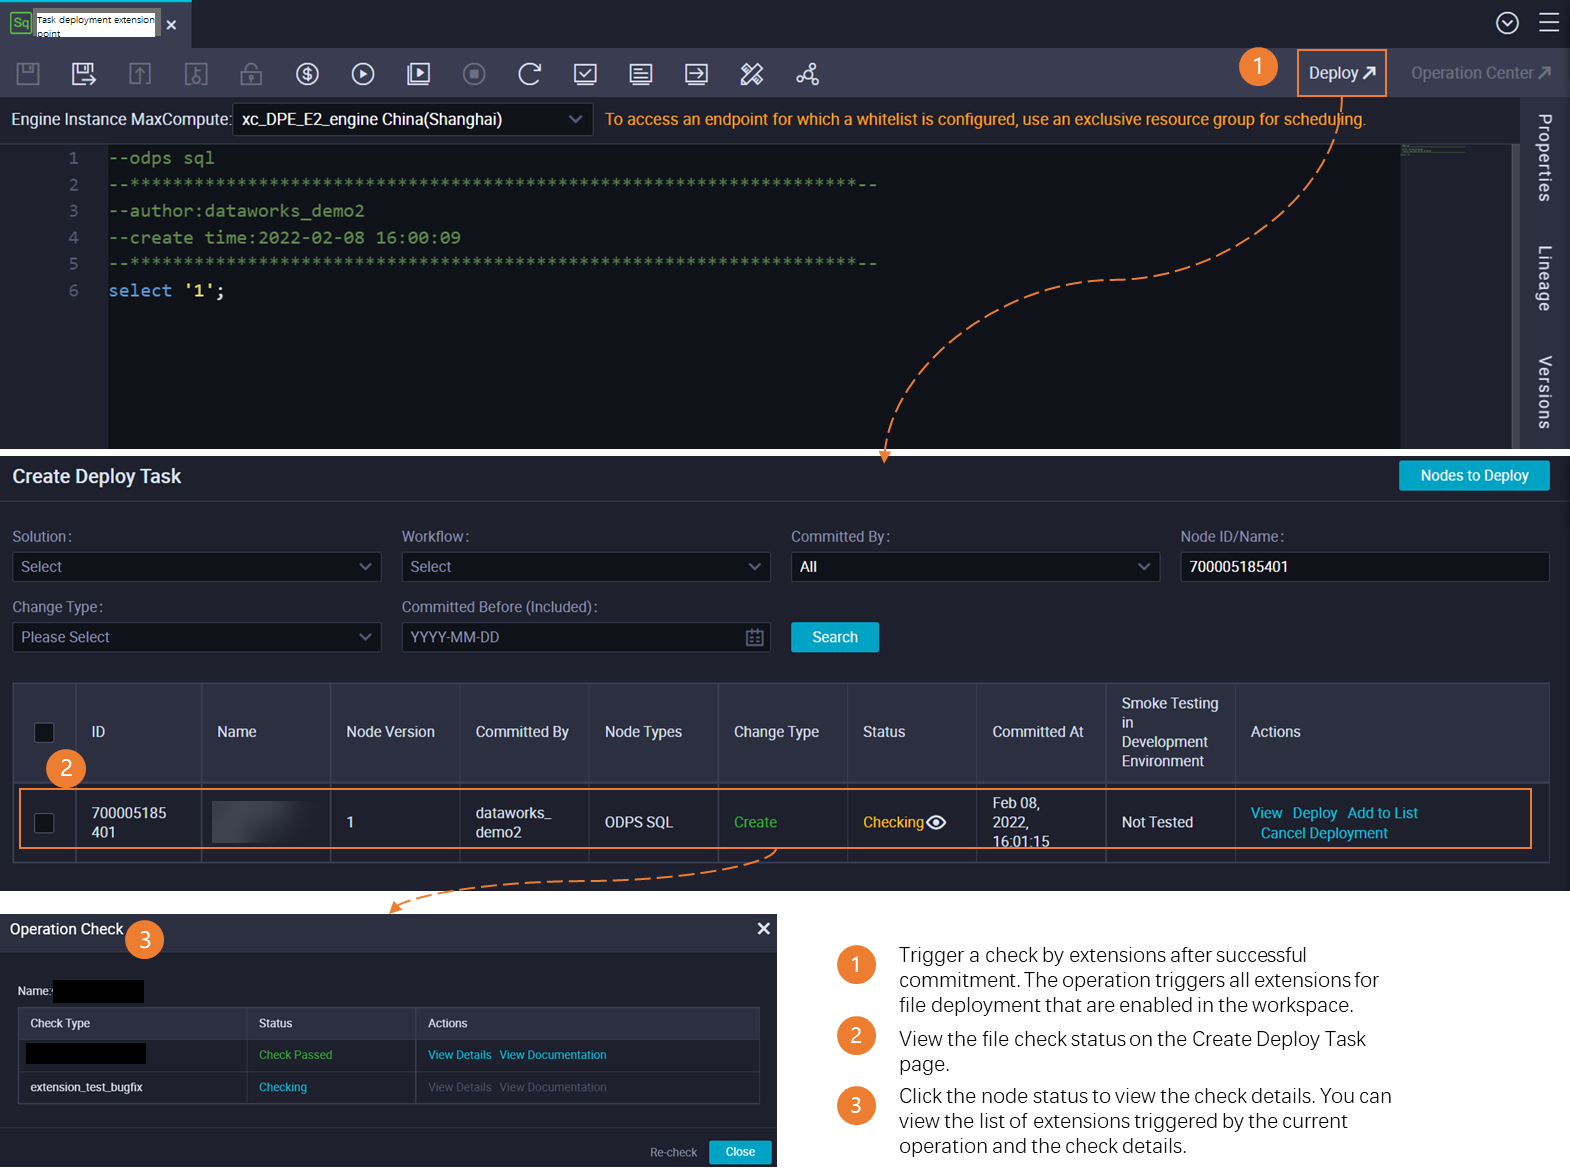Click the Search button
The height and width of the screenshot is (1171, 1570).
[x=835, y=637]
